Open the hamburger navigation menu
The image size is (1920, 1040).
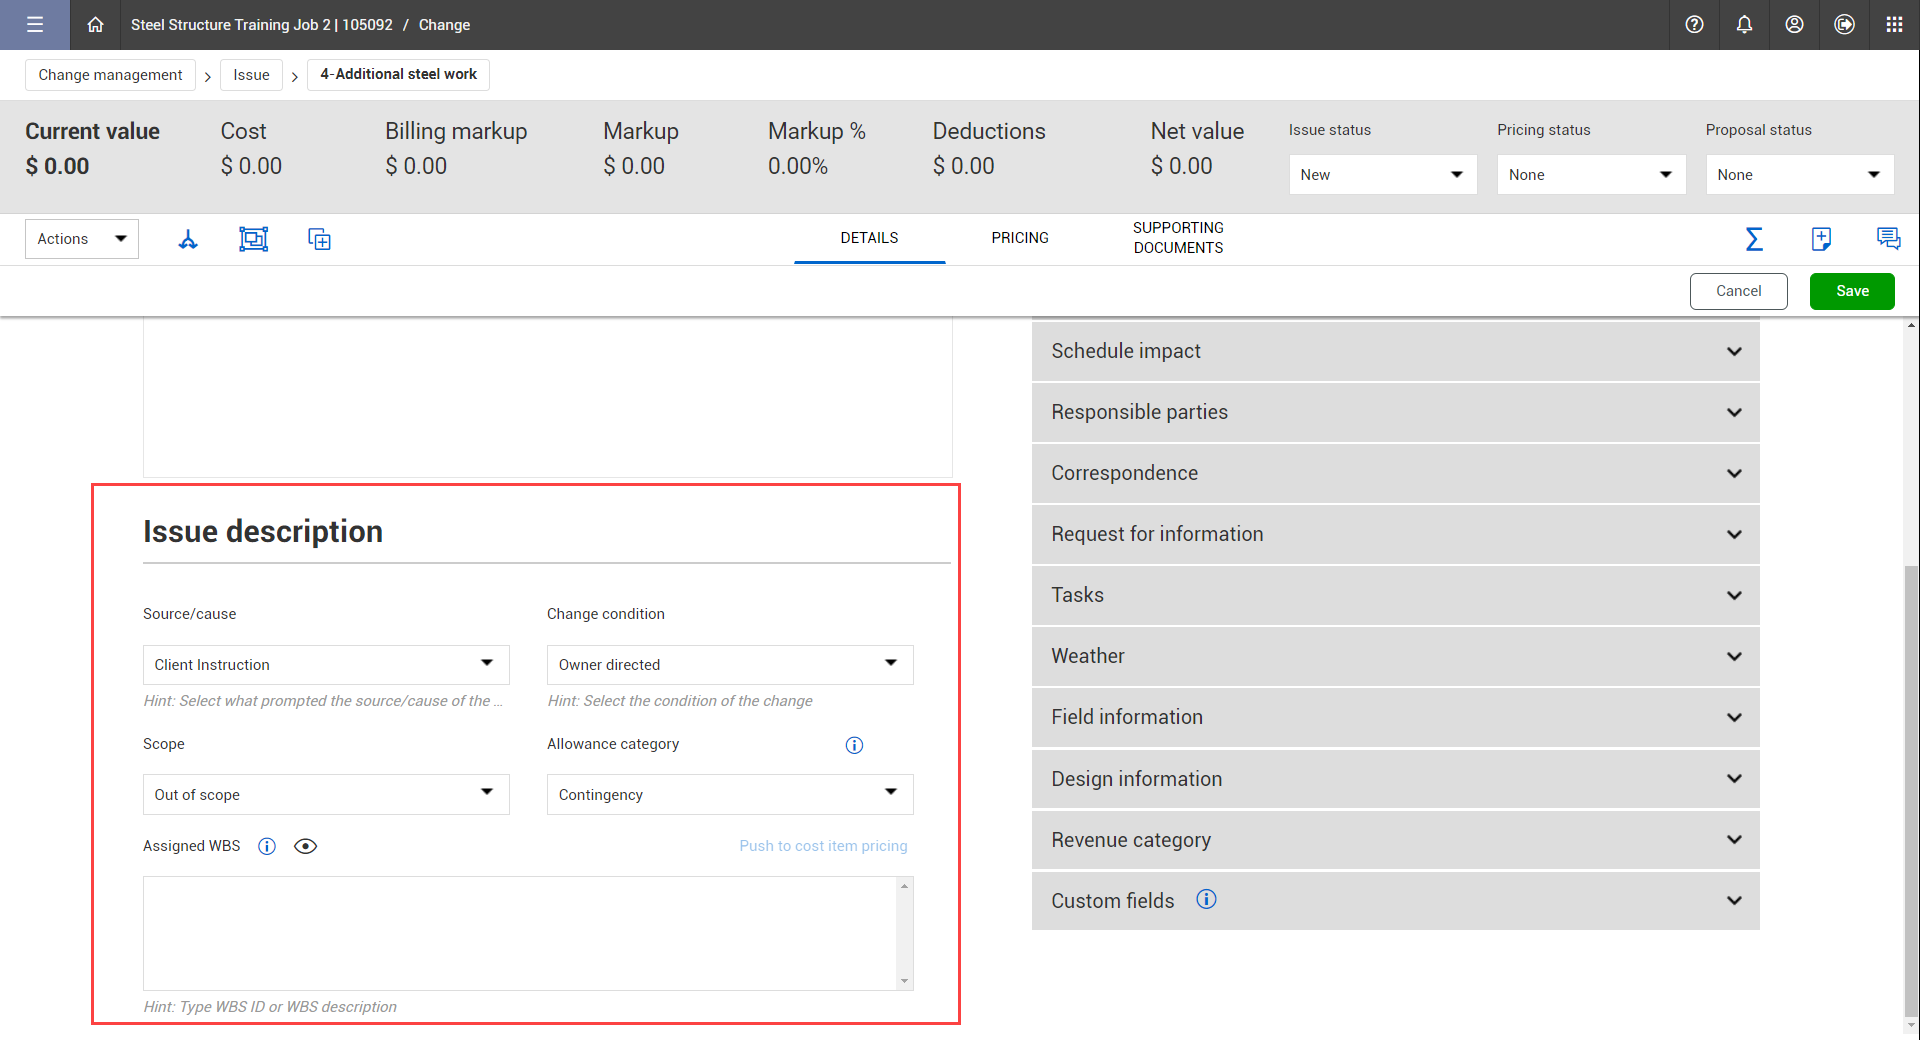point(35,25)
